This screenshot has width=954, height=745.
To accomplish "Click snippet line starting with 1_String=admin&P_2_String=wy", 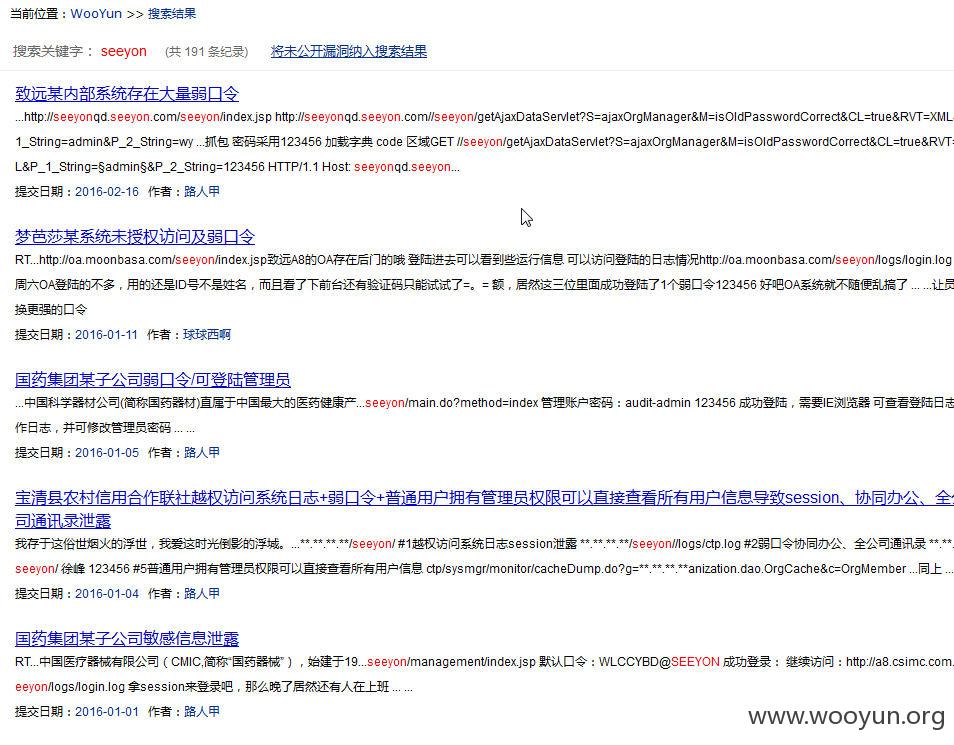I will click(x=484, y=142).
